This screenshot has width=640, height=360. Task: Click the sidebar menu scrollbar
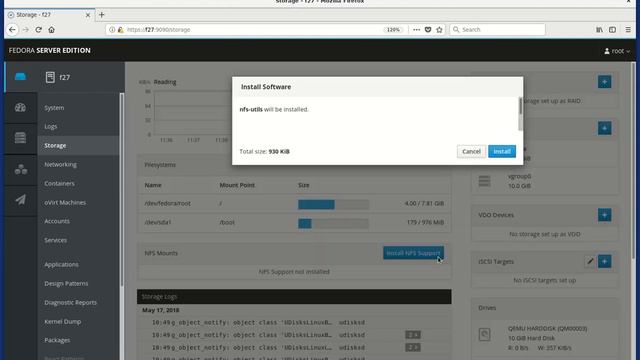tap(122, 189)
